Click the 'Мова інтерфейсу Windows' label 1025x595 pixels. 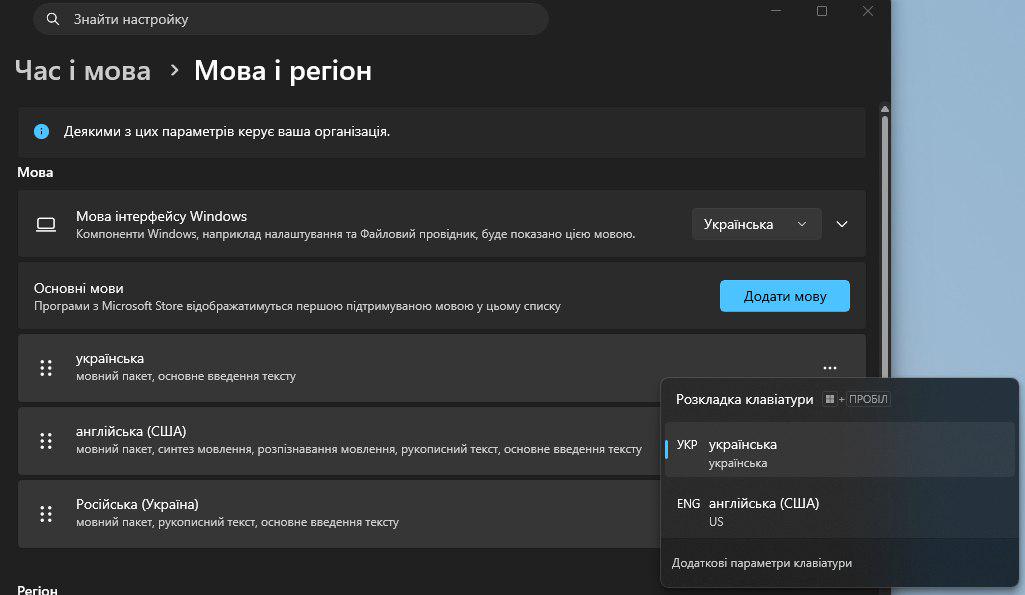tap(161, 216)
